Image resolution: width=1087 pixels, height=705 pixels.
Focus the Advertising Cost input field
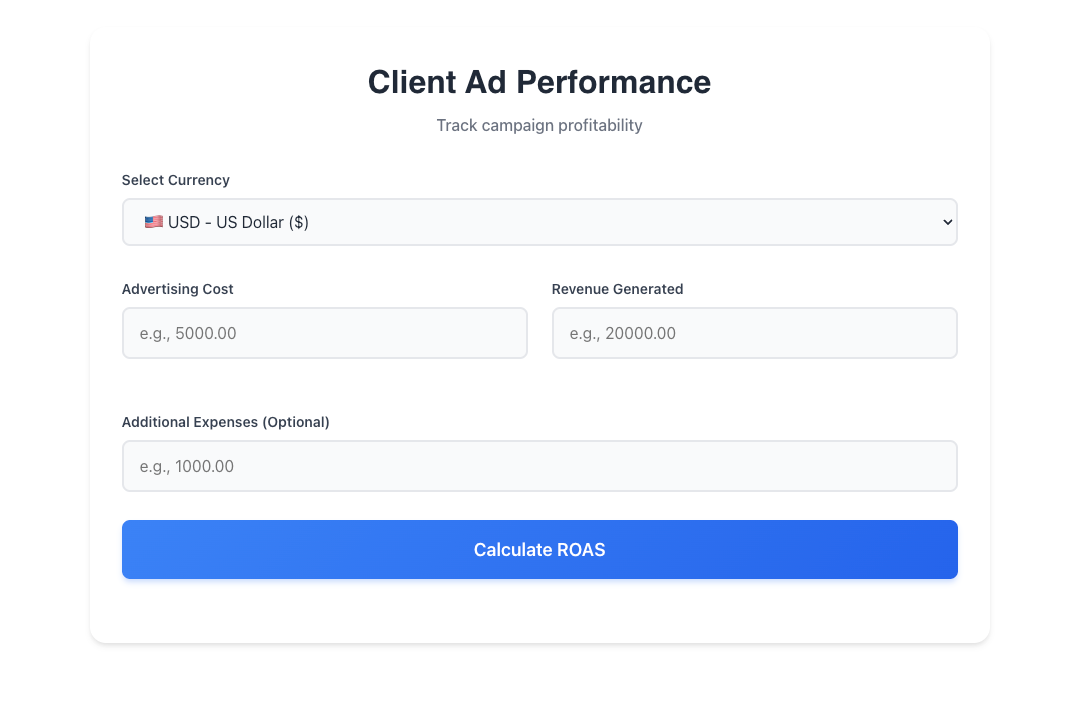(324, 333)
